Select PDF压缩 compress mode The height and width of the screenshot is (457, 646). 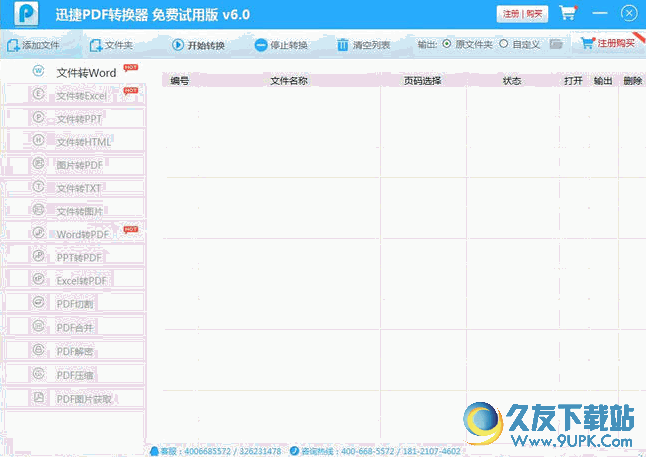point(74,375)
